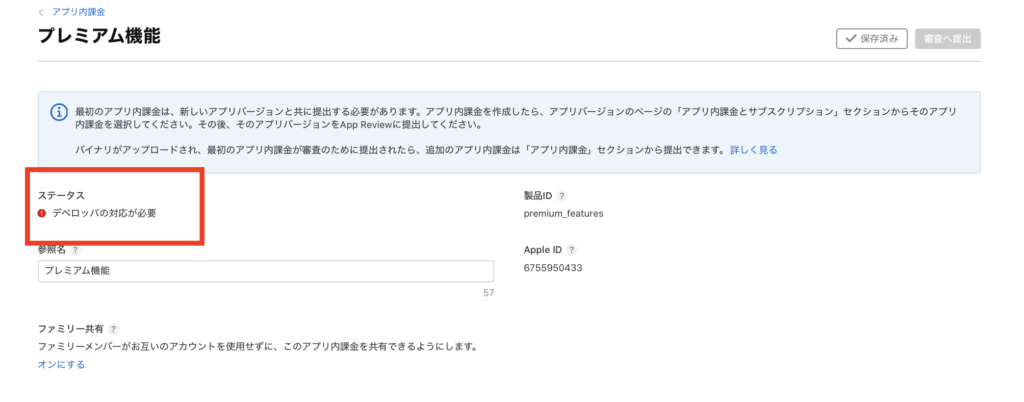Click the back chevron beside アプリ内課金

coord(41,12)
